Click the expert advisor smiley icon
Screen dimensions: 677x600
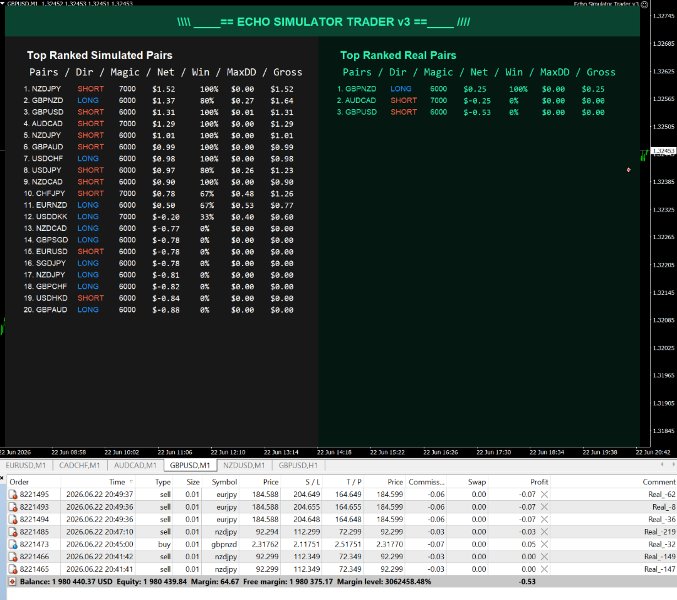coord(644,4)
